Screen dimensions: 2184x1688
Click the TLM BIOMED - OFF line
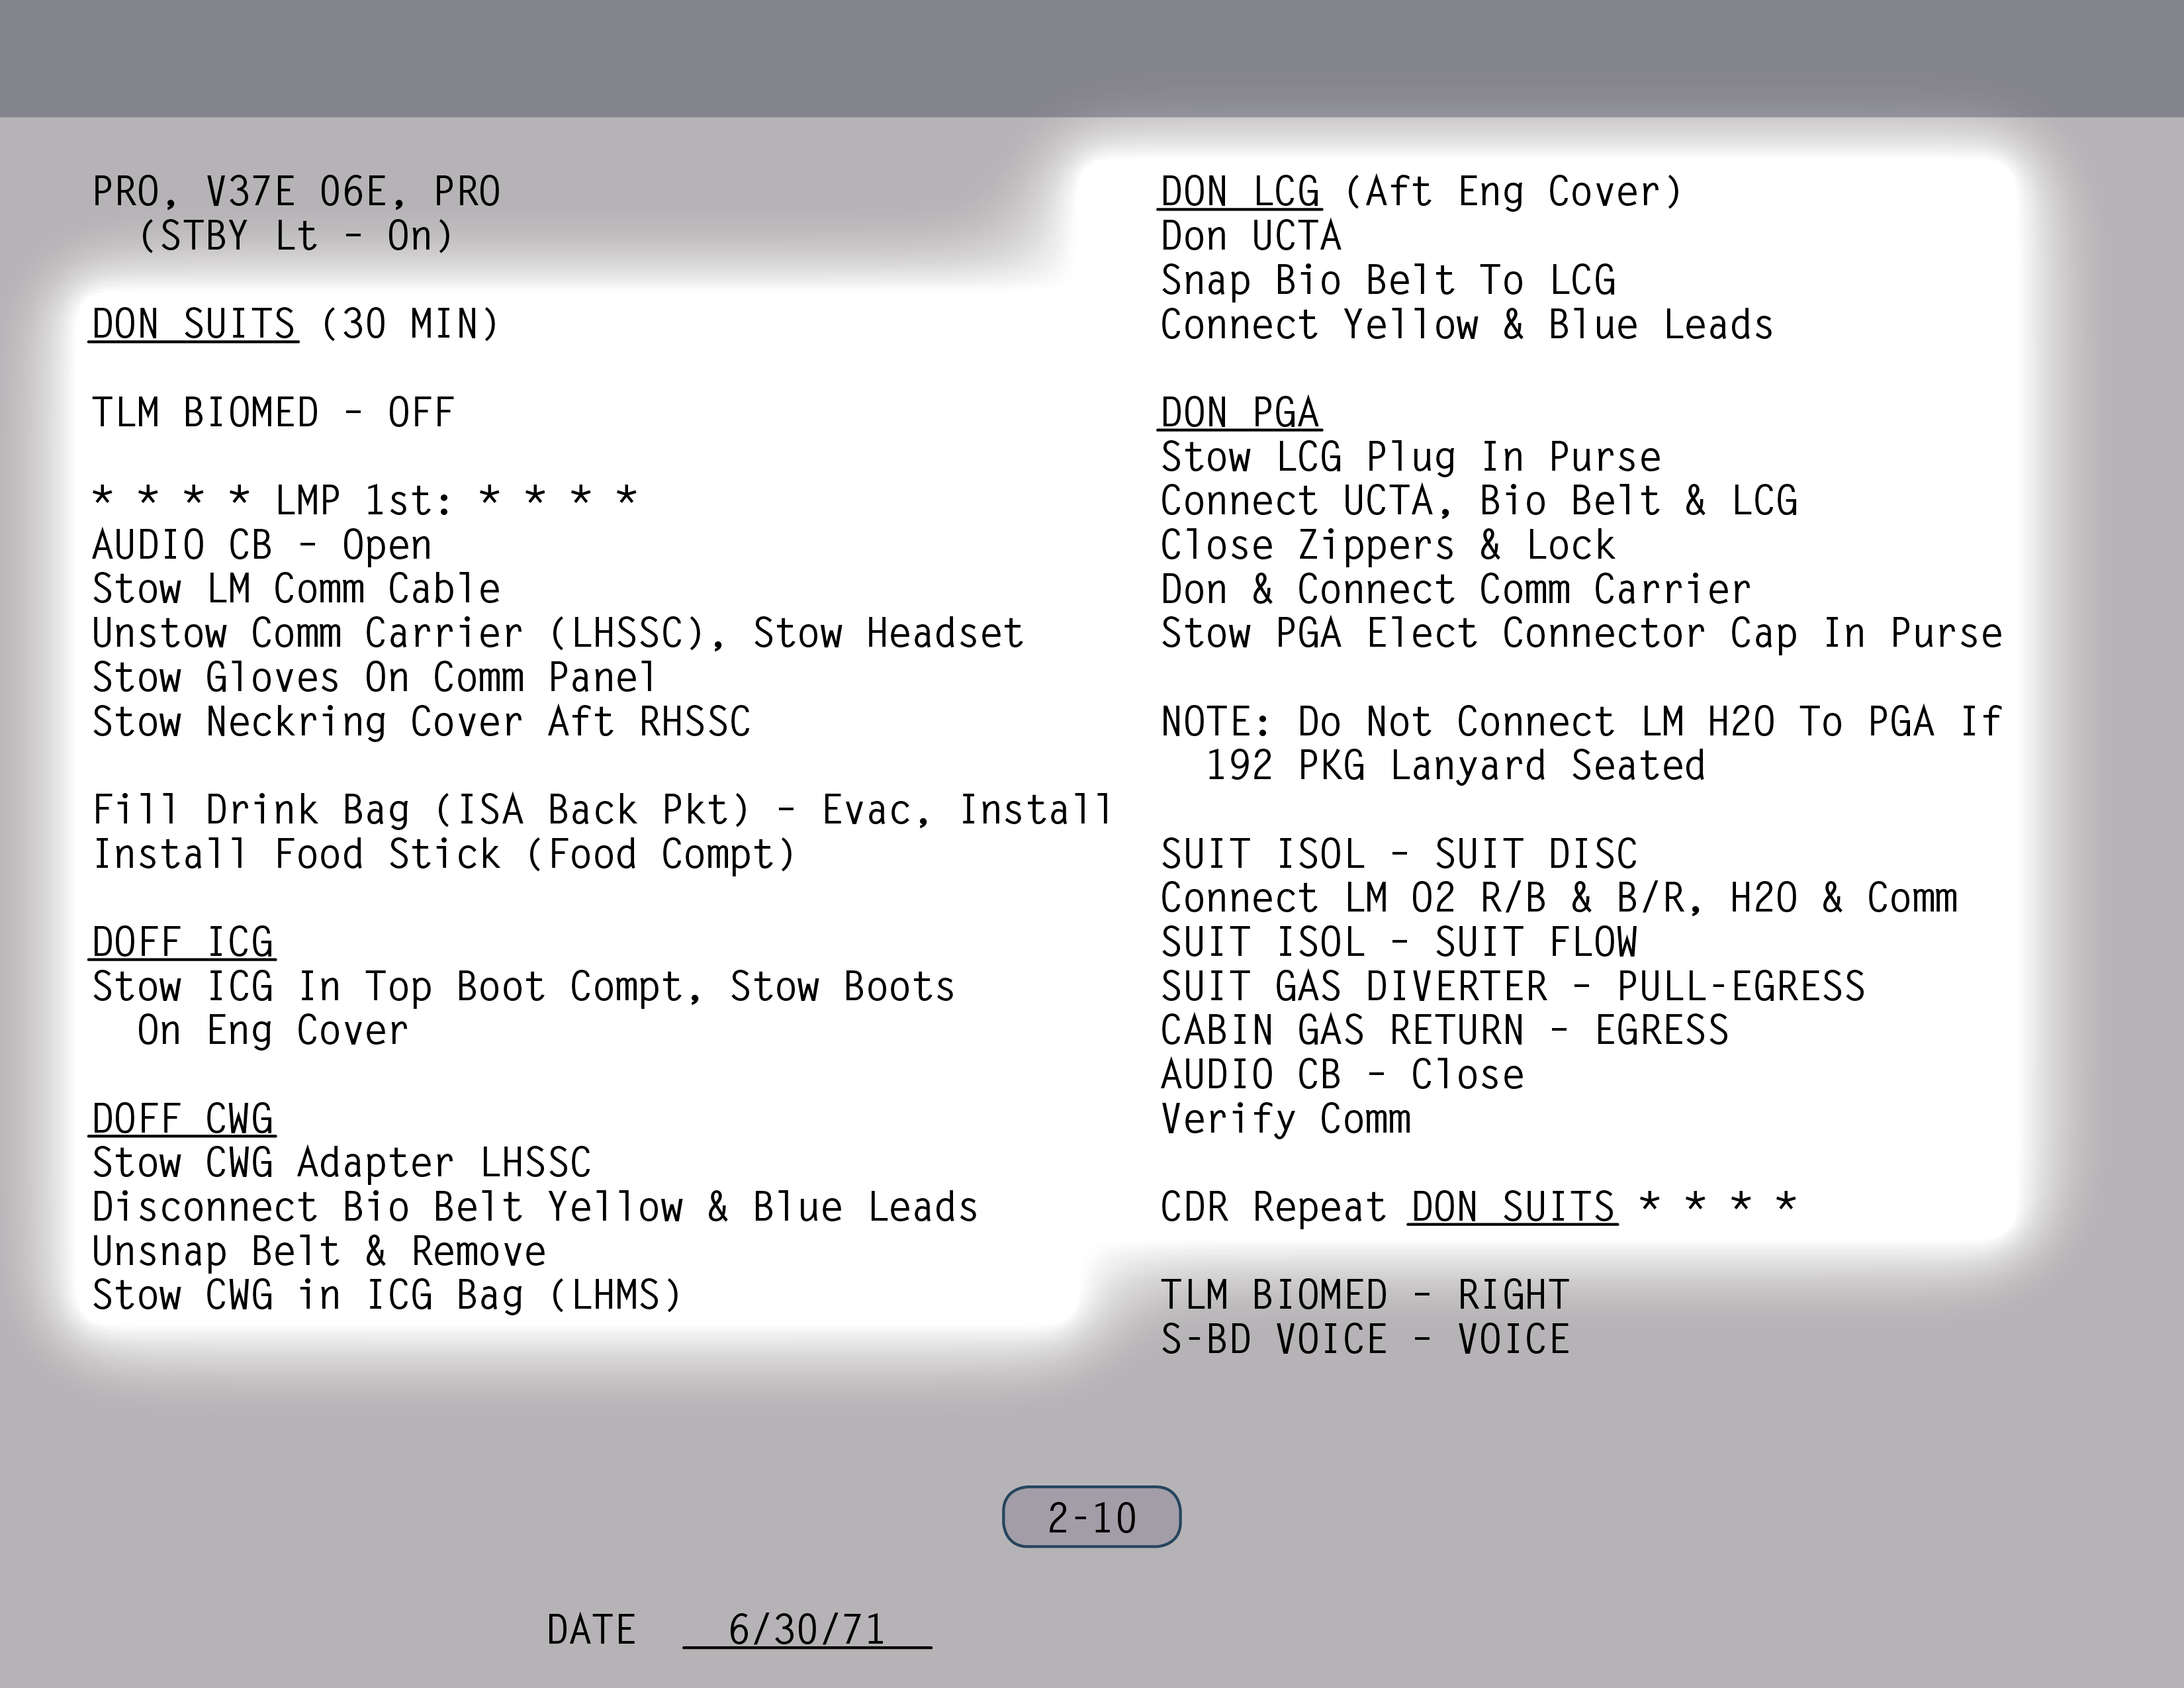point(273,412)
